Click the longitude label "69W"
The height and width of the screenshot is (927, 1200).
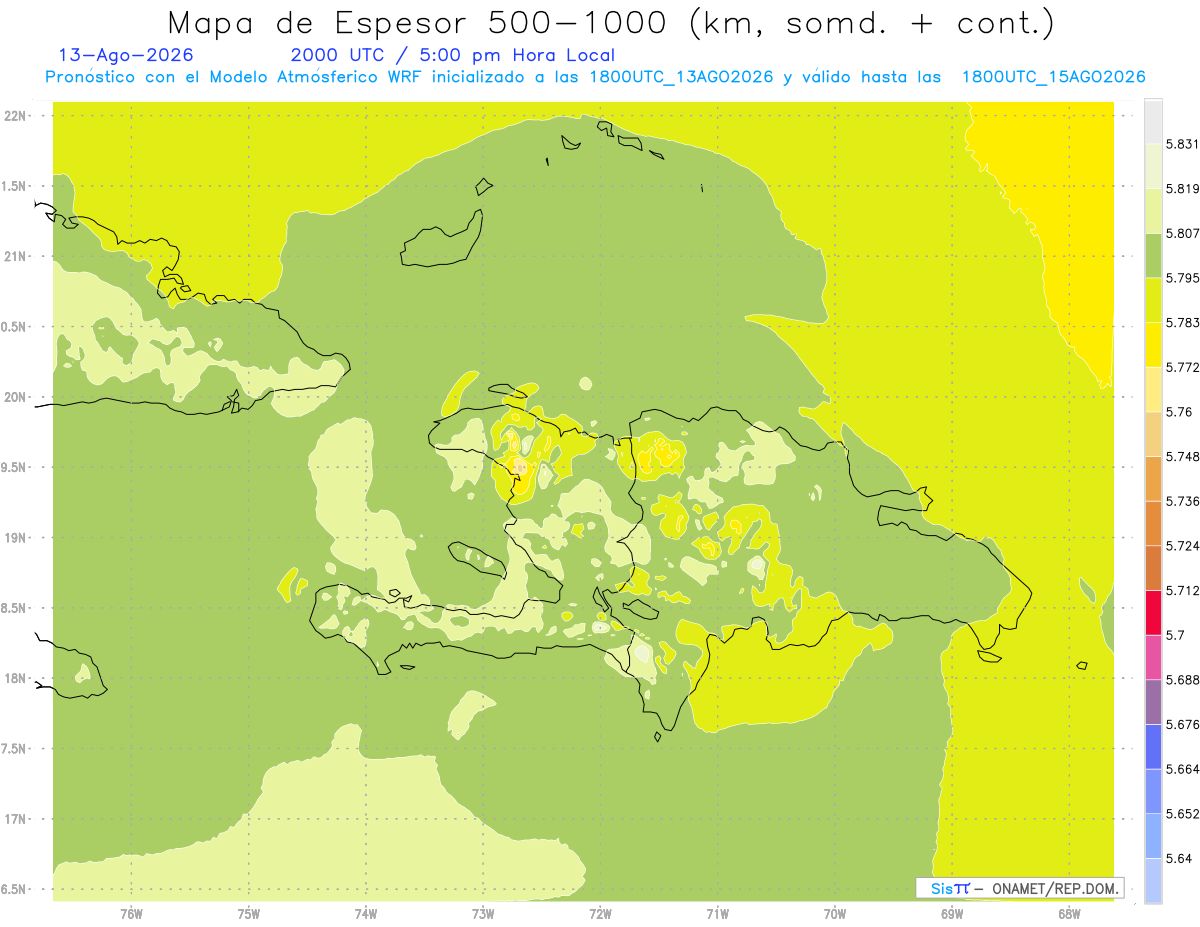[x=952, y=914]
